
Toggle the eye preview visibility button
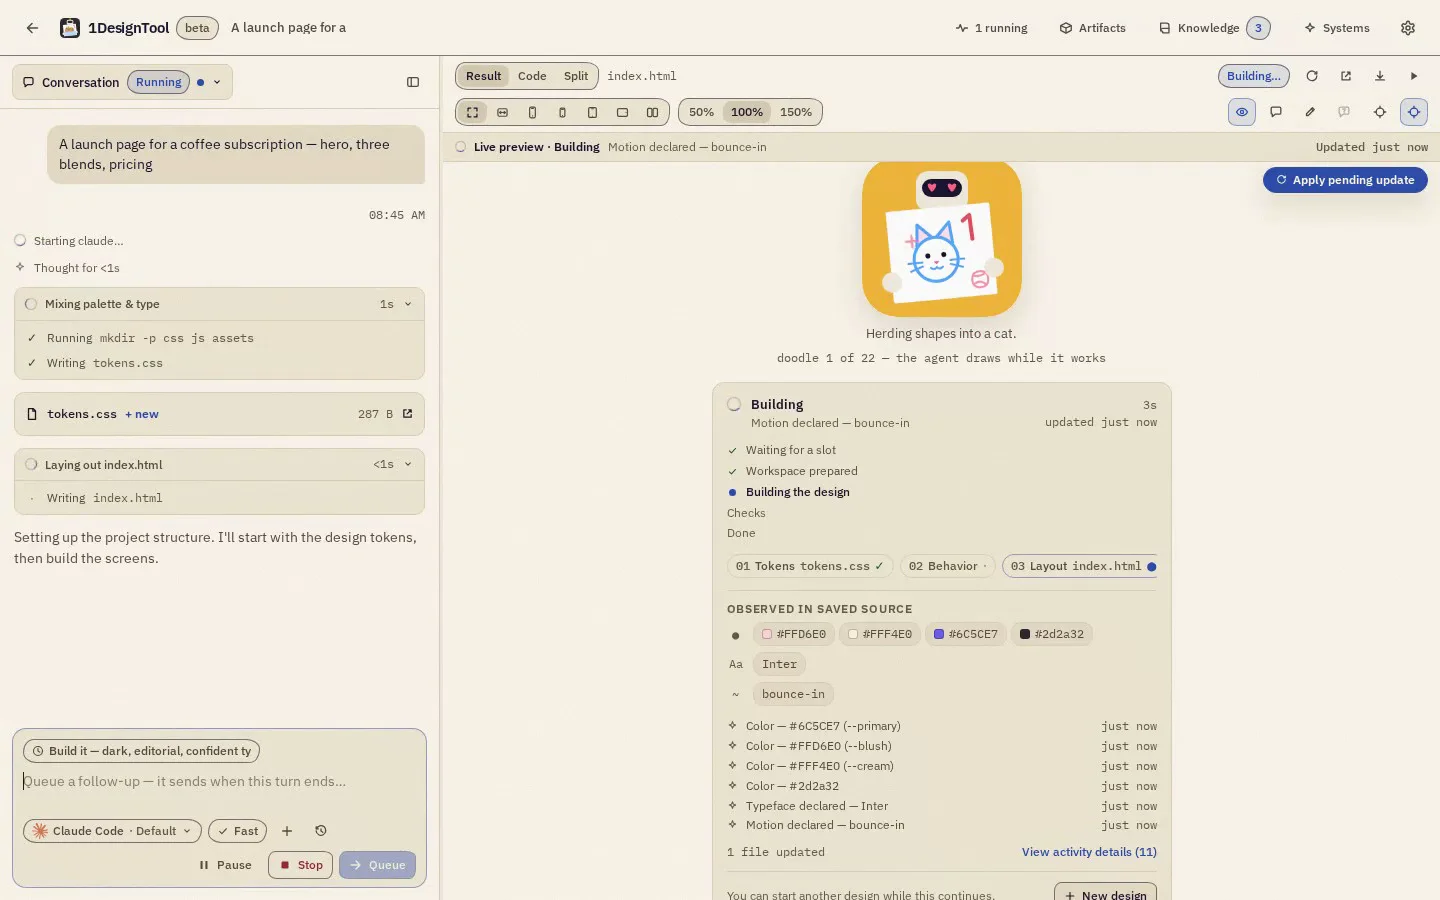click(1242, 112)
